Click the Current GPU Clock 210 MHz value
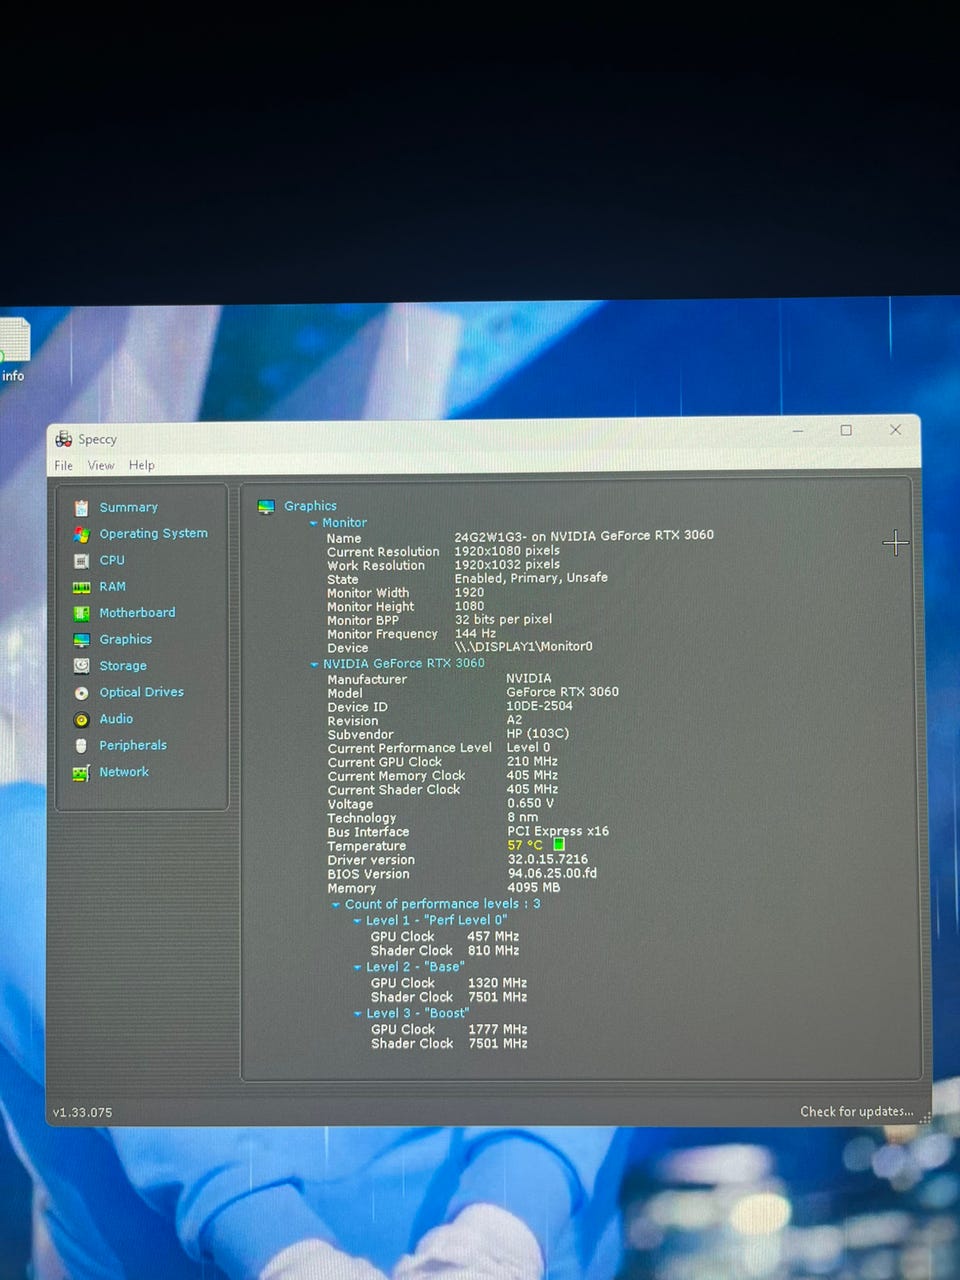The image size is (960, 1280). tap(532, 762)
